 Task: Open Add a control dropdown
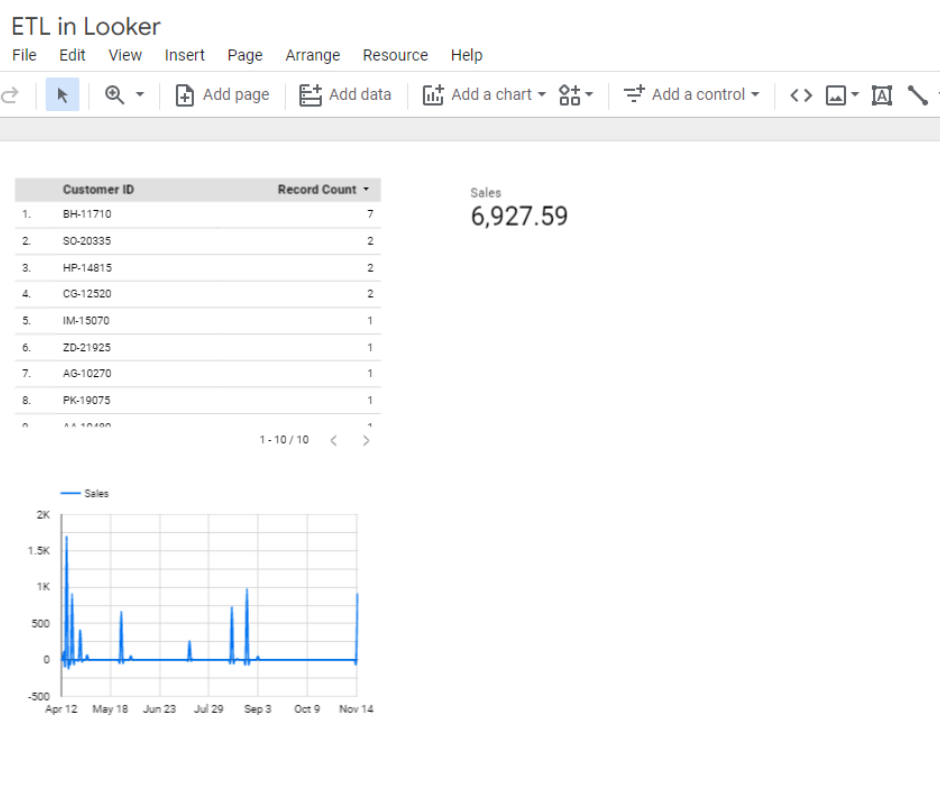pos(692,95)
